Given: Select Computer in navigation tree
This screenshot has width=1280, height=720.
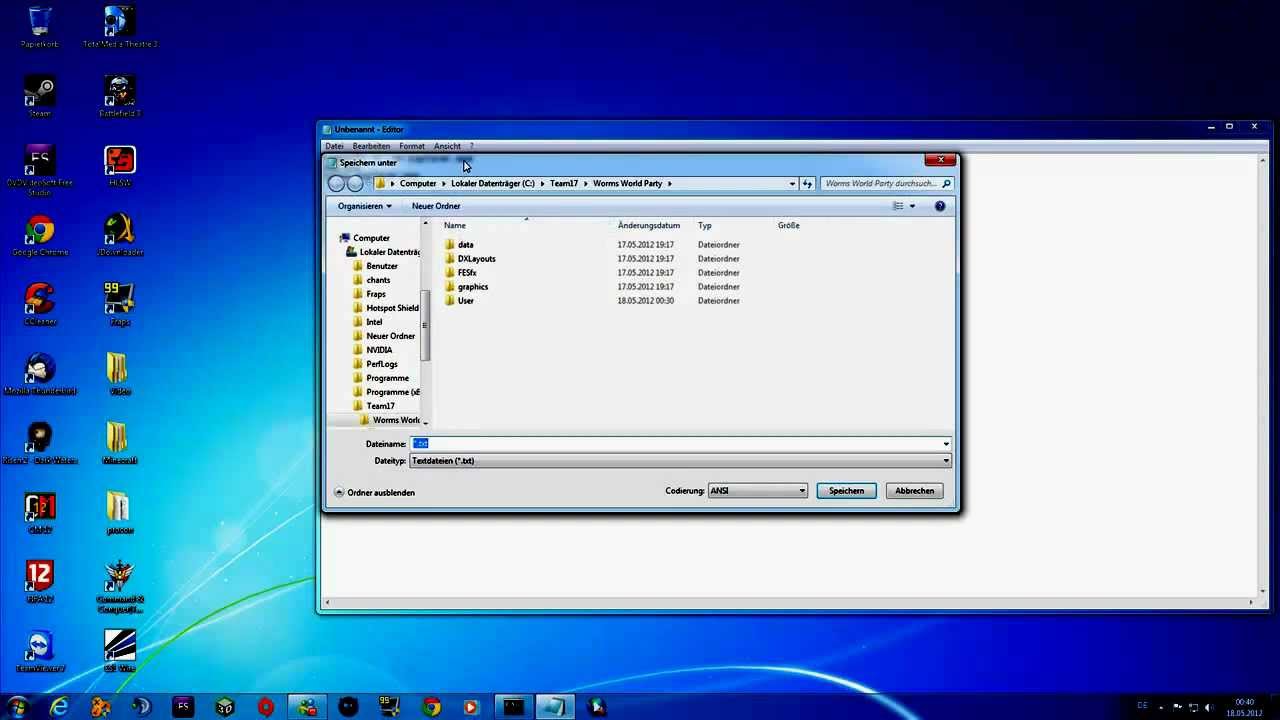Looking at the screenshot, I should point(371,238).
